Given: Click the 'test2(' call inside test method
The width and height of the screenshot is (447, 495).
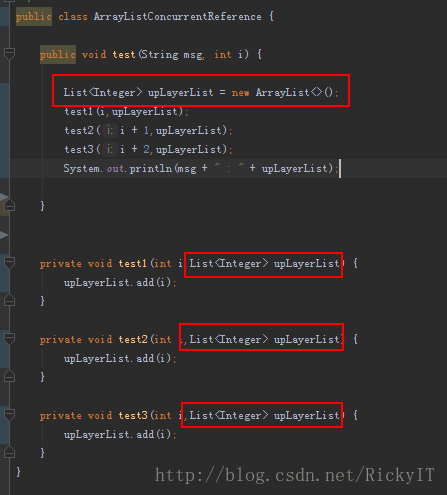Looking at the screenshot, I should click(x=82, y=130).
